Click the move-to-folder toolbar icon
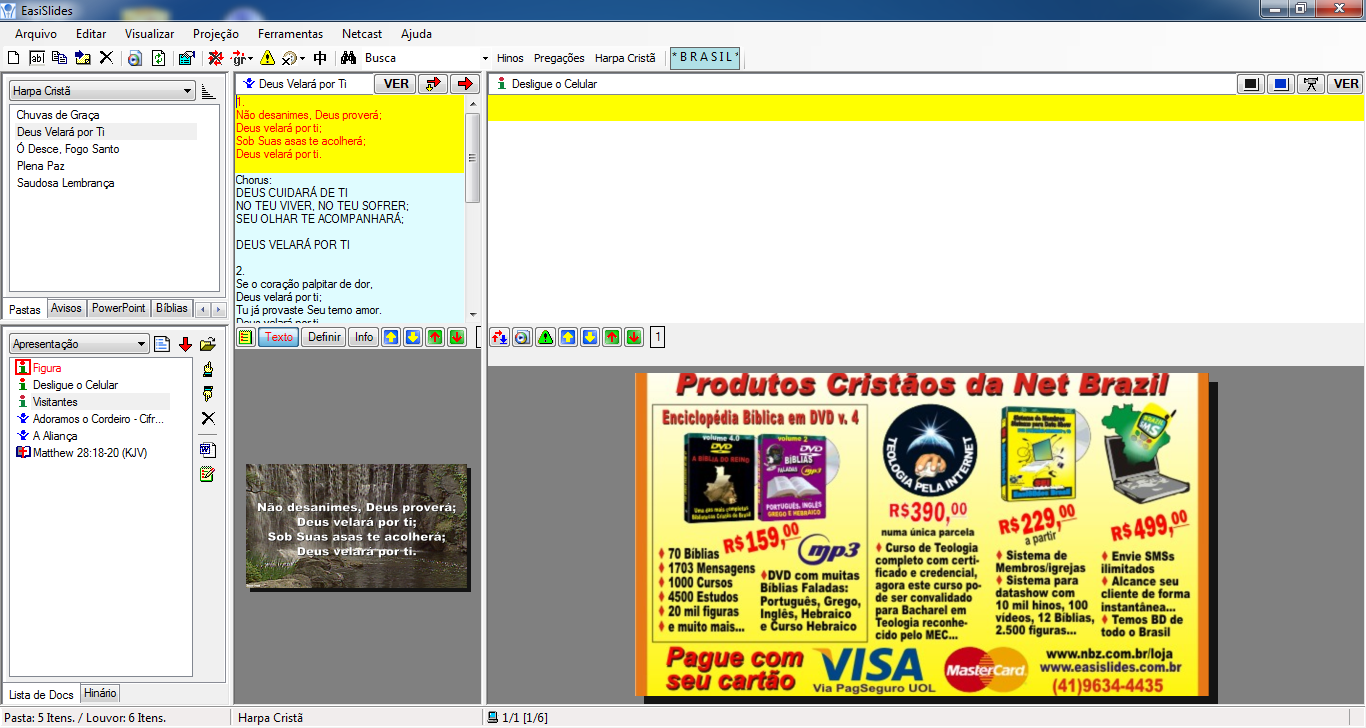 pos(83,58)
